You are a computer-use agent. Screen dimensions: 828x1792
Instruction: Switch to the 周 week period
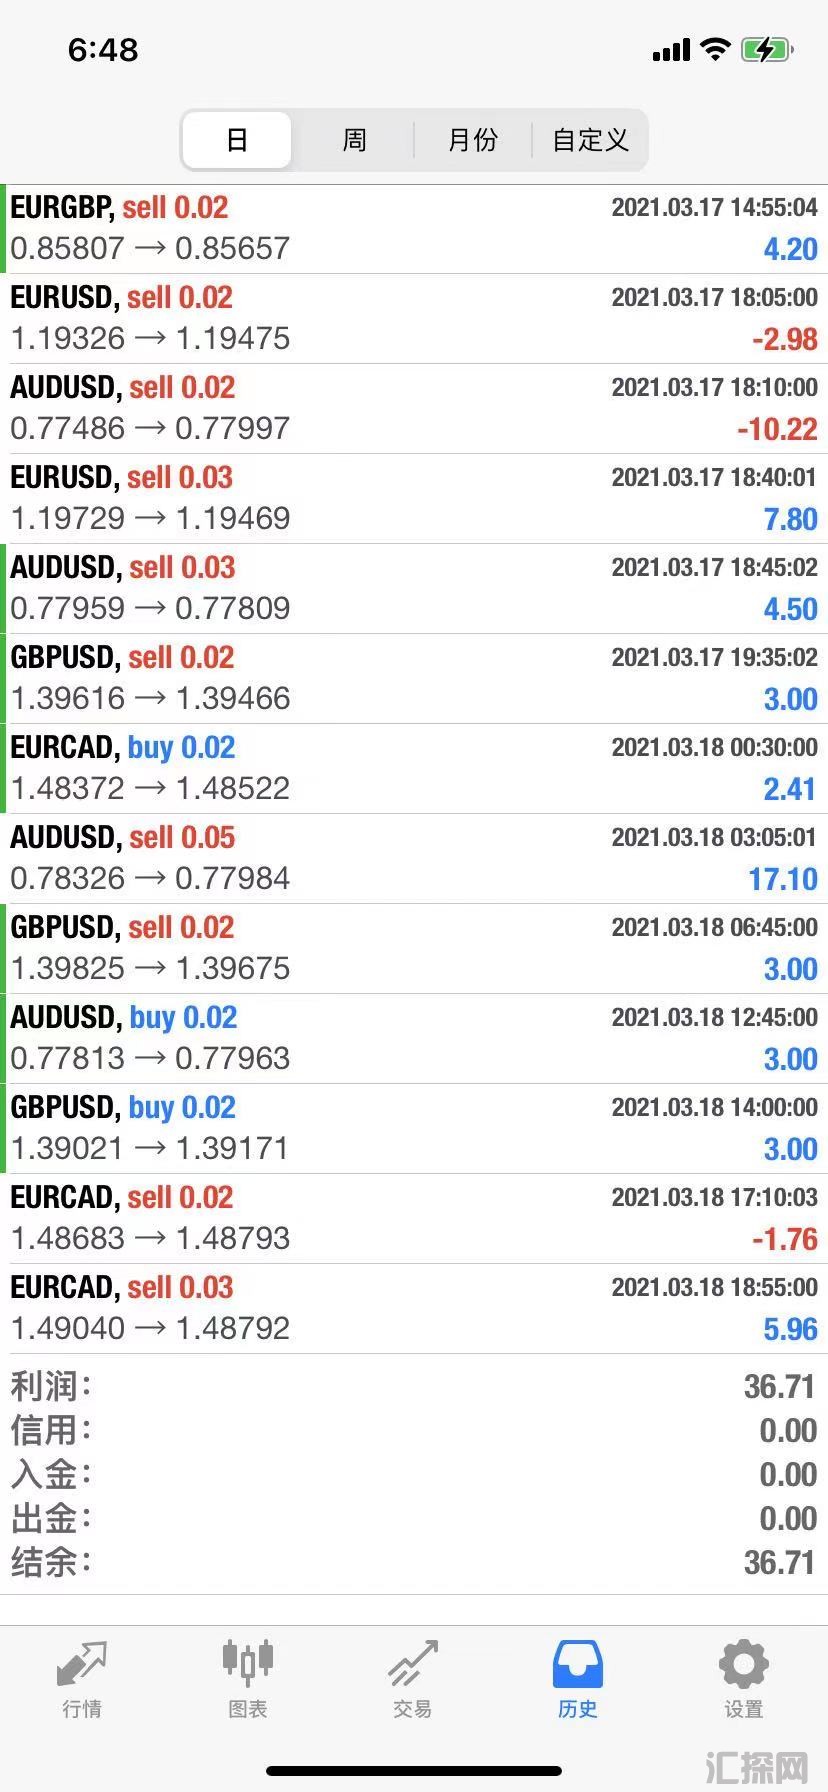354,140
